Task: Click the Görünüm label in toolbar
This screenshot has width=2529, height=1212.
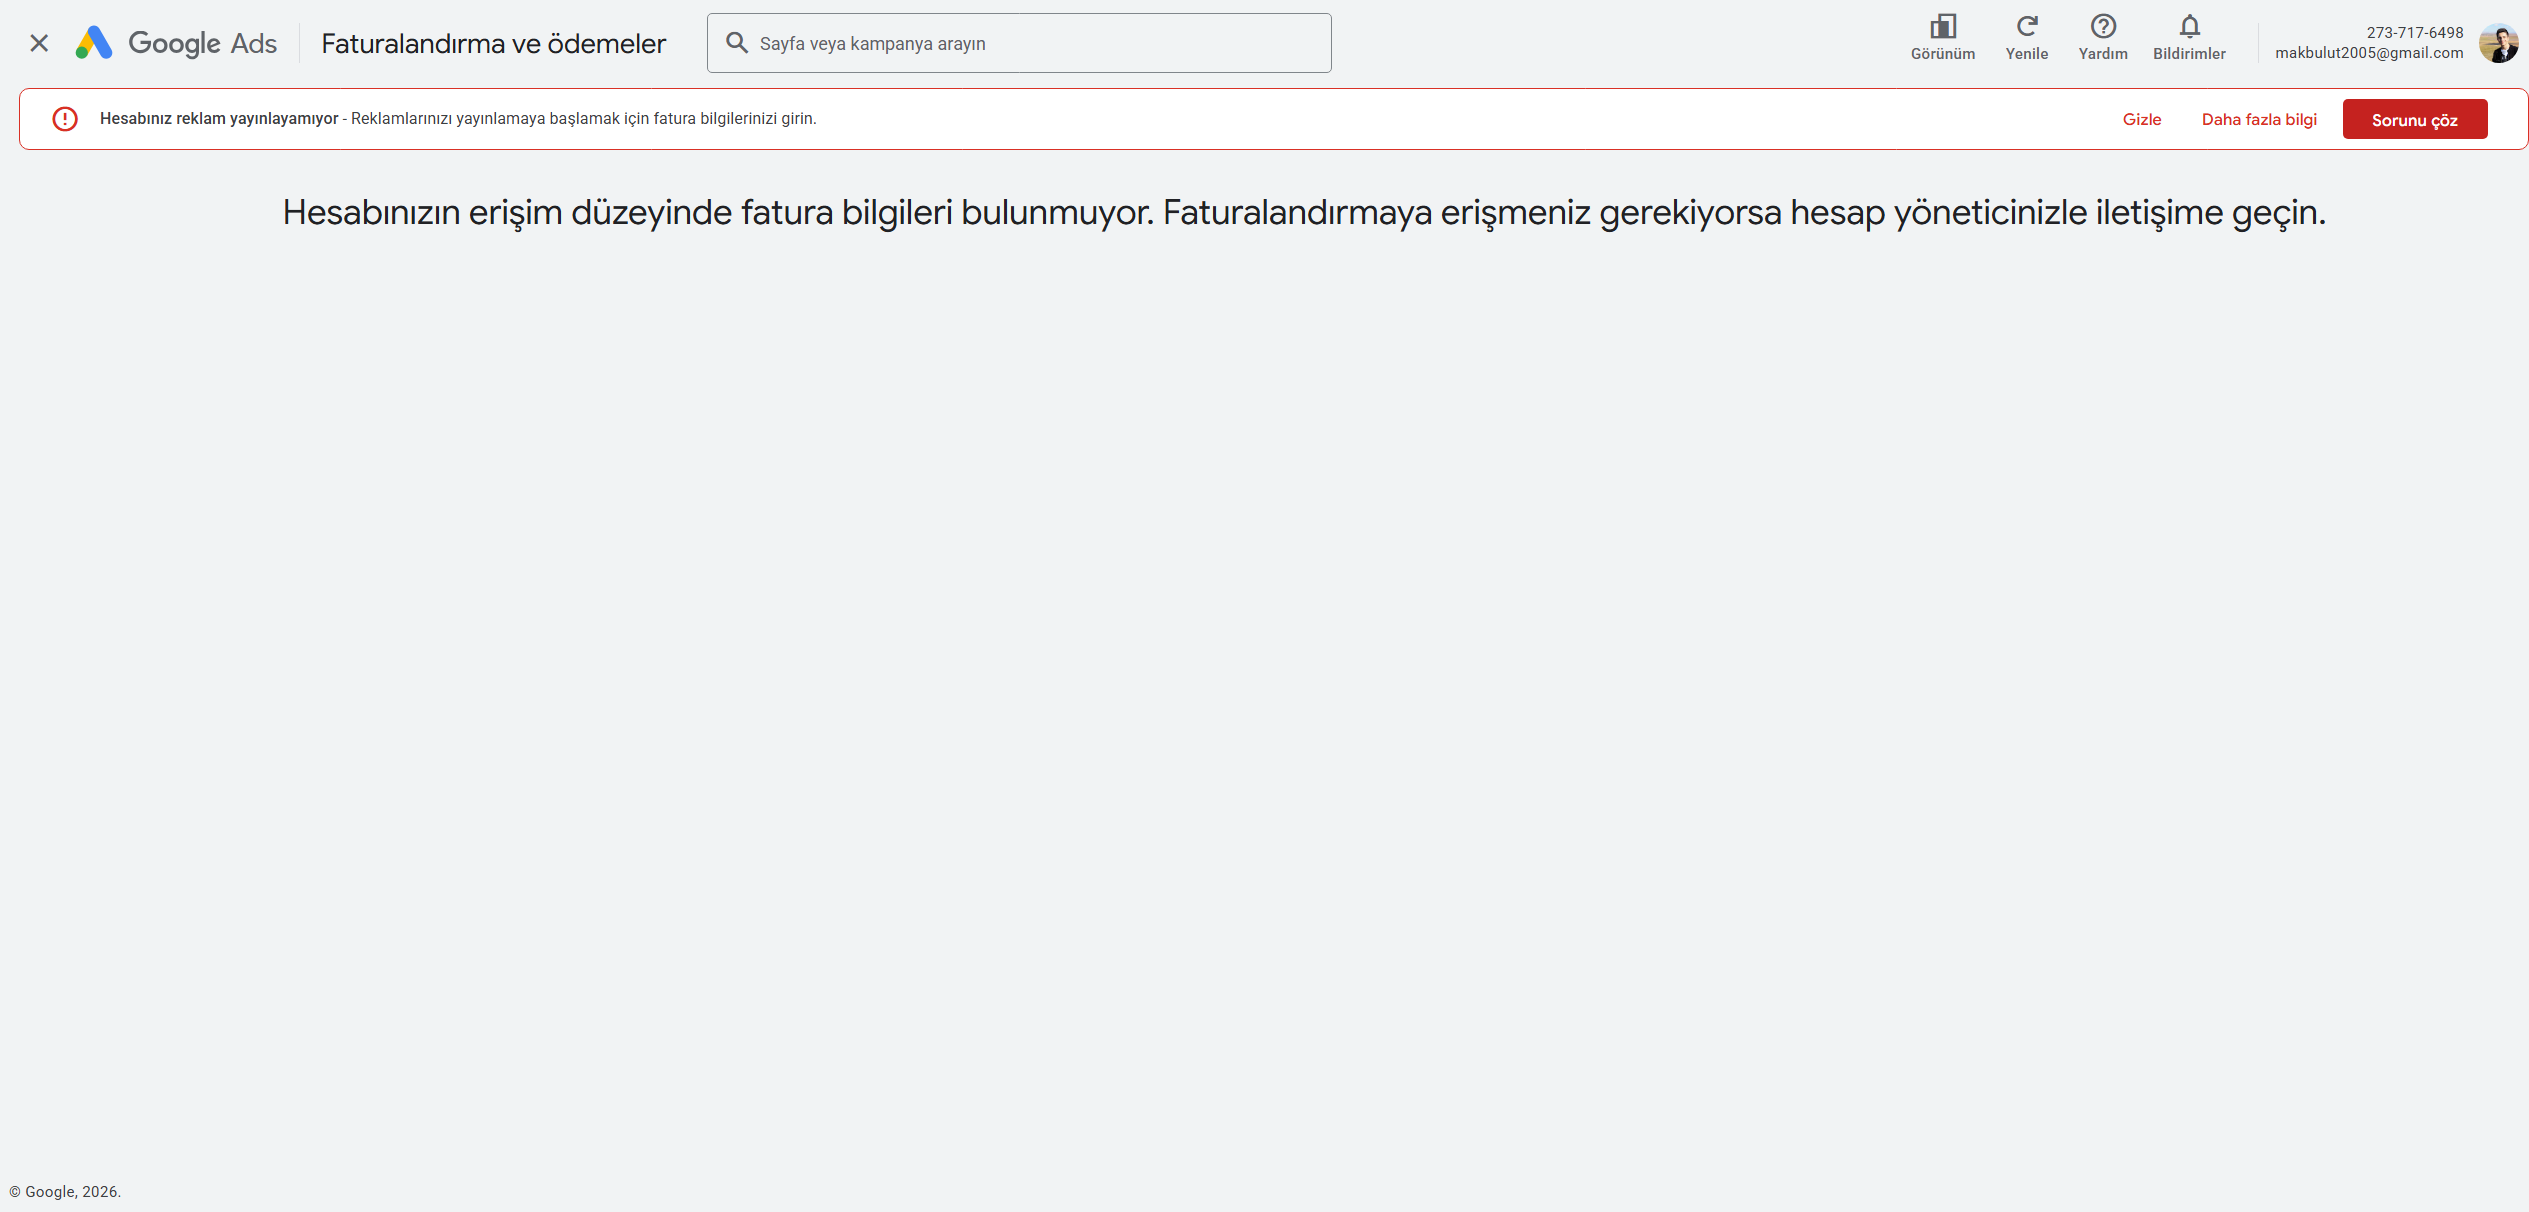Action: 1942,54
